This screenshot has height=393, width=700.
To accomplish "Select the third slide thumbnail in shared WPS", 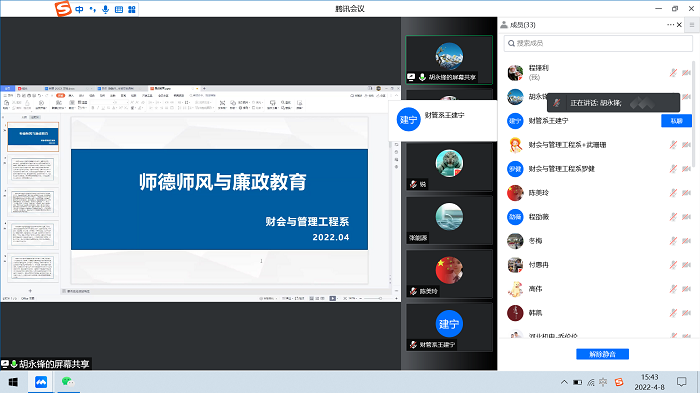I will coord(33,202).
